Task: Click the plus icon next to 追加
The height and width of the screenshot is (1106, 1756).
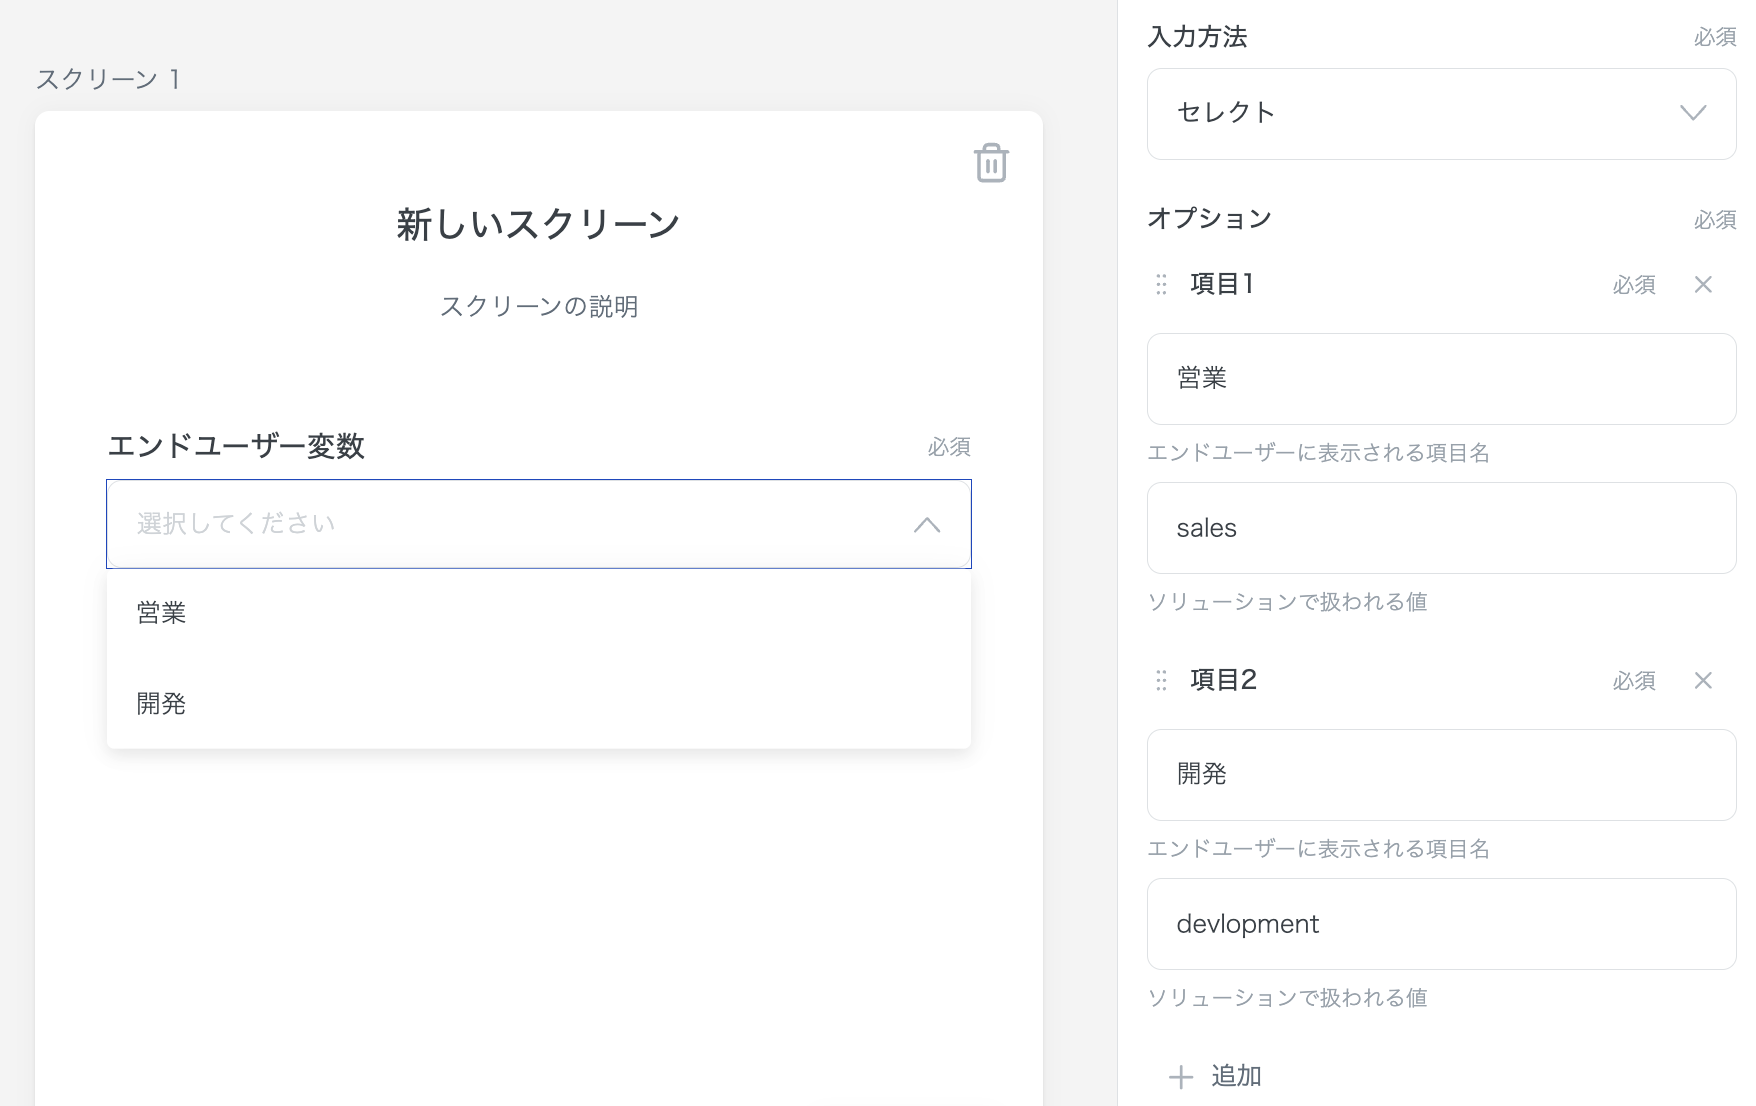Action: pos(1181,1077)
